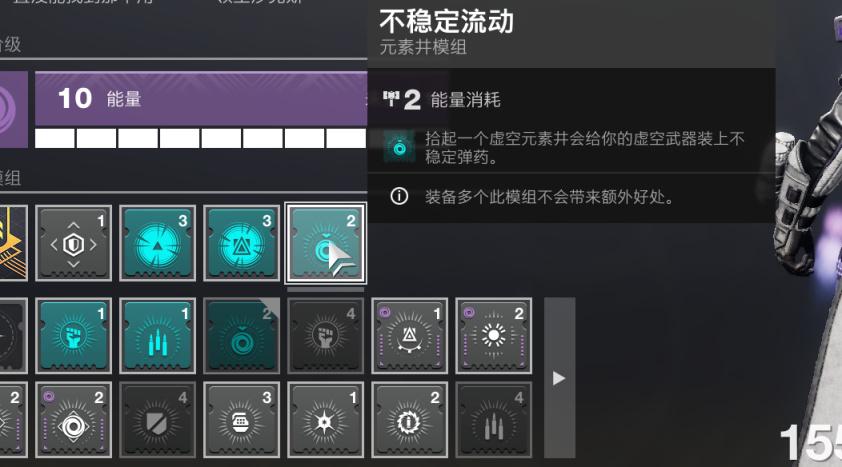Screen dimensions: 842x467
Task: Click the star burst mod costing 1
Action: (x=325, y=420)
